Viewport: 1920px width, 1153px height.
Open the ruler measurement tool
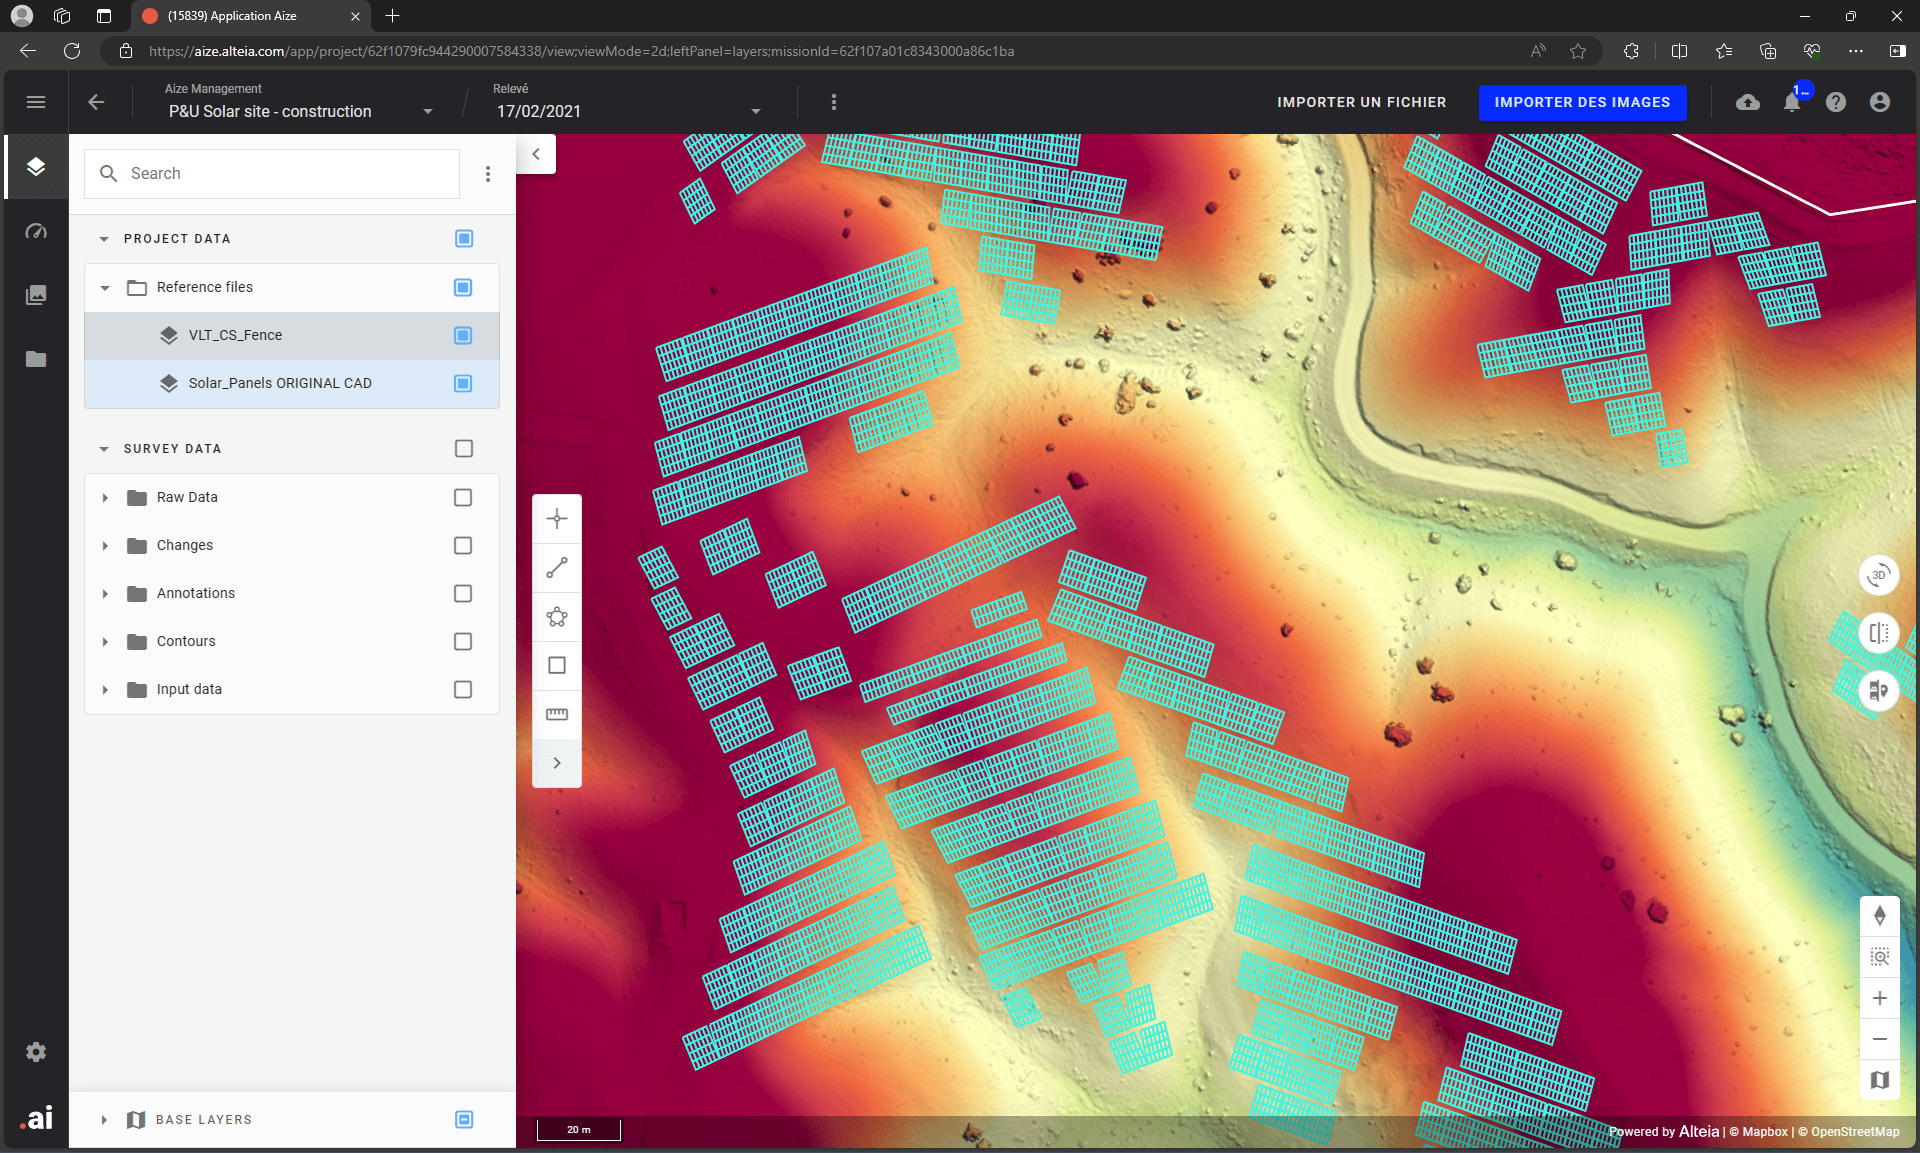click(x=557, y=714)
